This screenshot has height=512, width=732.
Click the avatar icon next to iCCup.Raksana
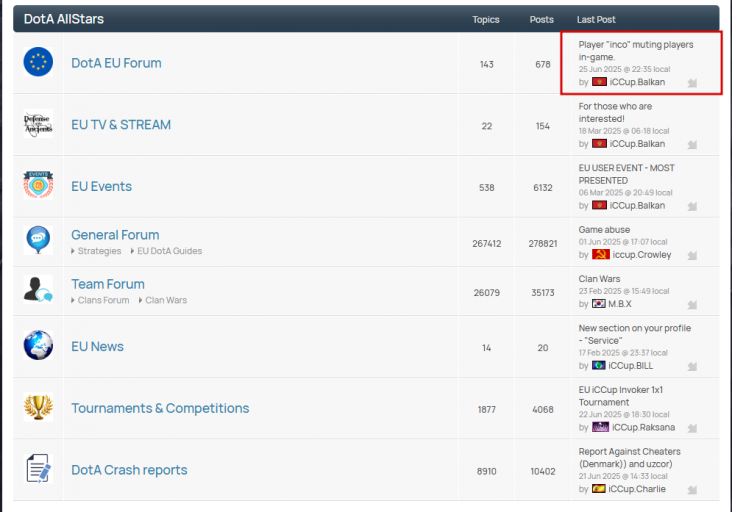[600, 427]
